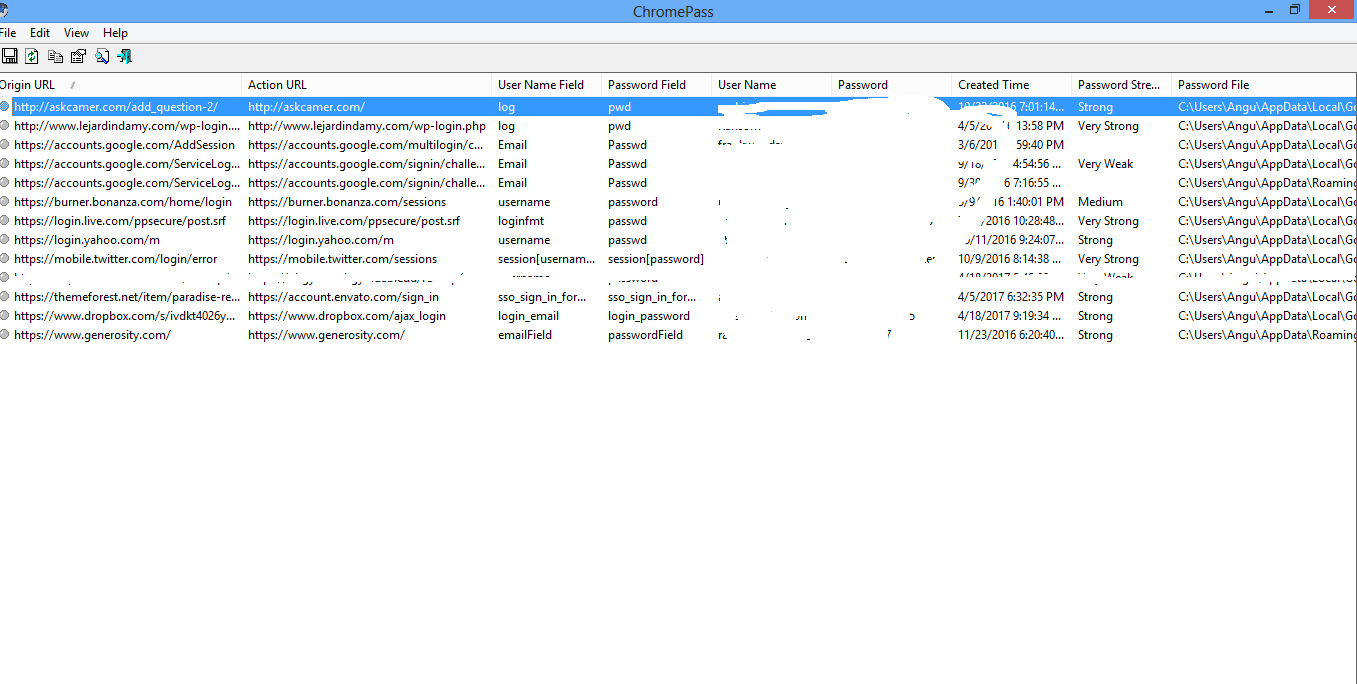Open the View menu

[76, 33]
